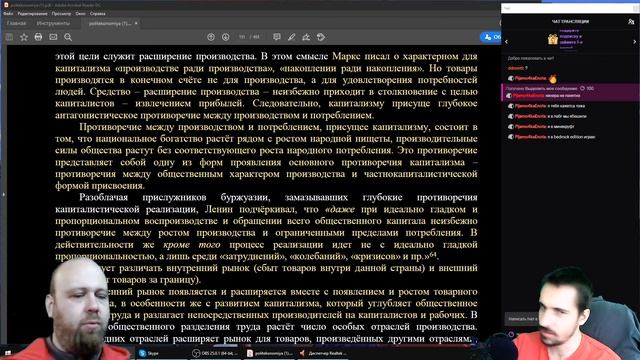
Task: Open the Просмотр menu
Action: click(61, 13)
